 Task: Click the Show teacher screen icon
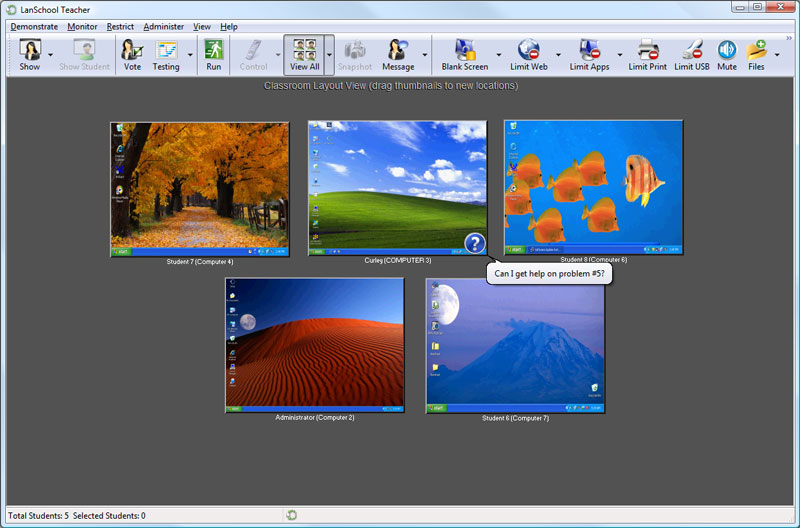(x=30, y=55)
